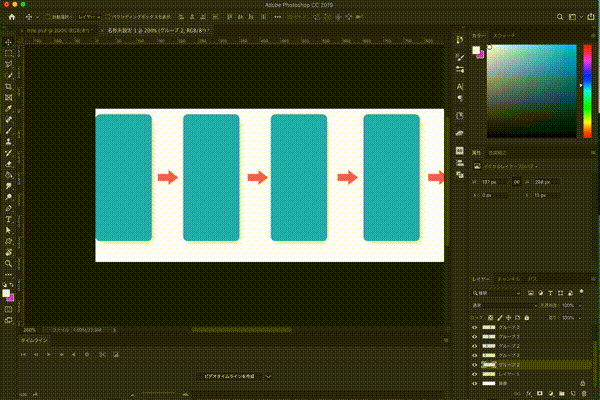Switch to the Swatches tab

click(503, 35)
